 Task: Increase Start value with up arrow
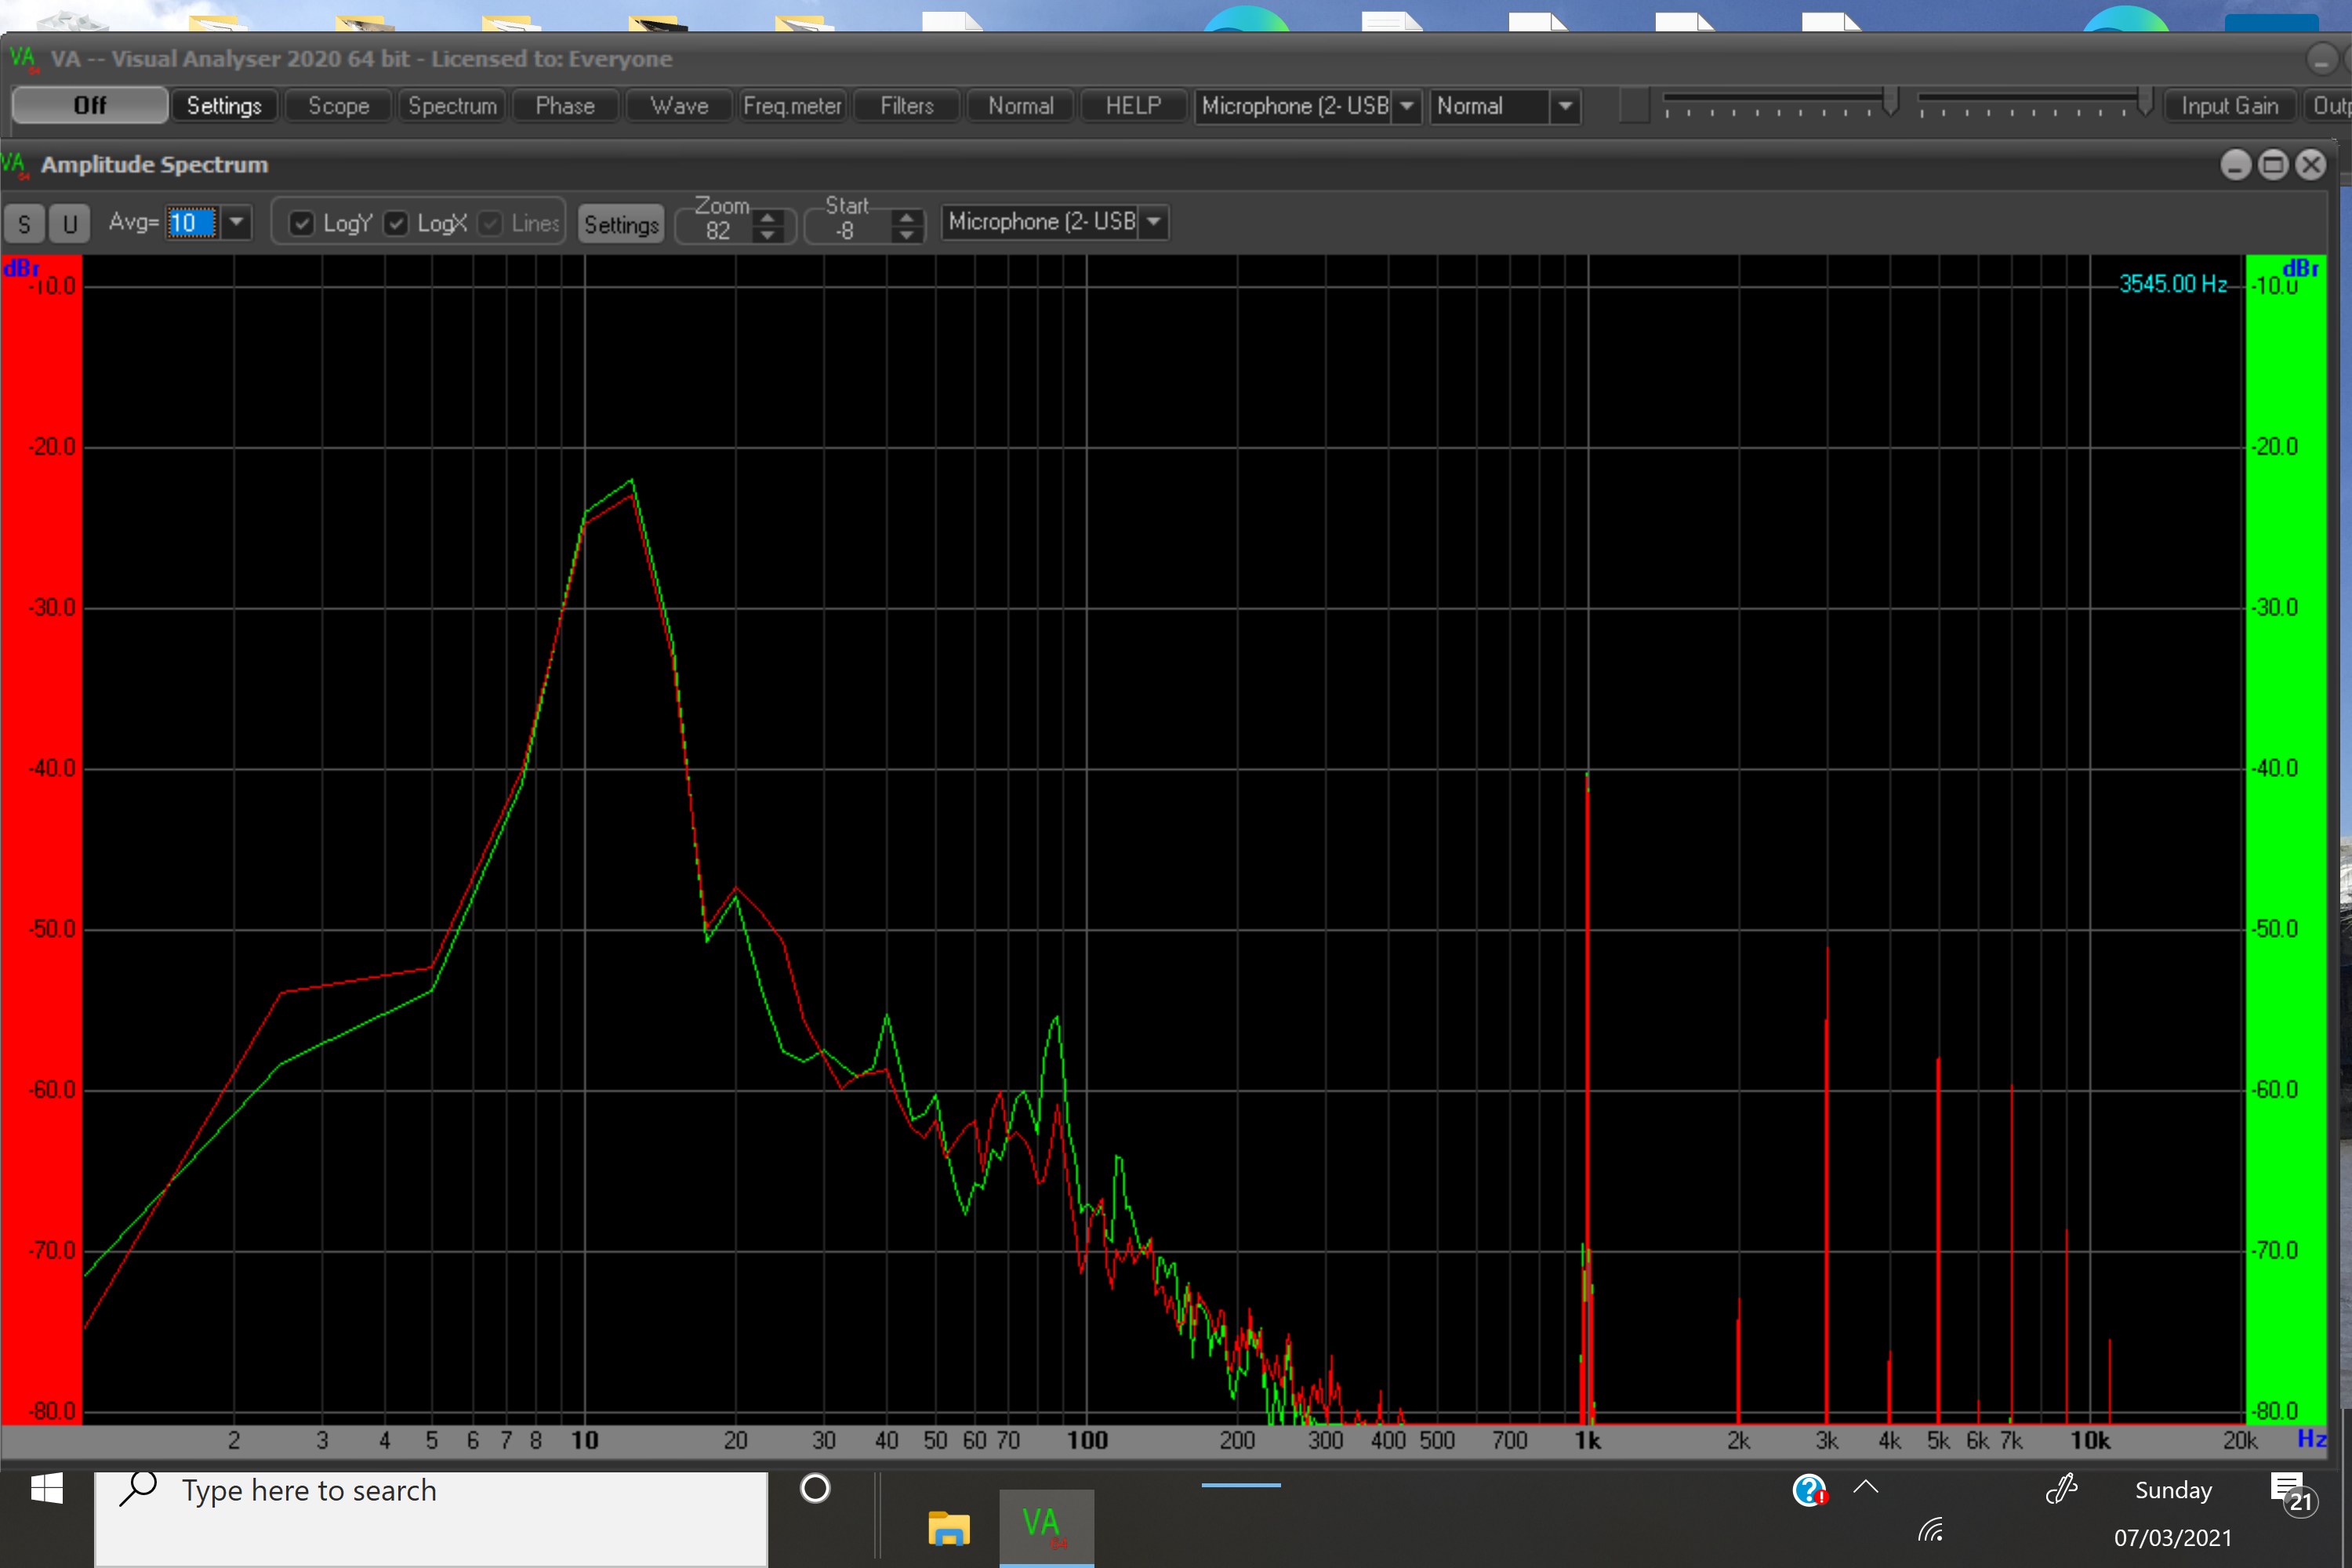click(906, 216)
